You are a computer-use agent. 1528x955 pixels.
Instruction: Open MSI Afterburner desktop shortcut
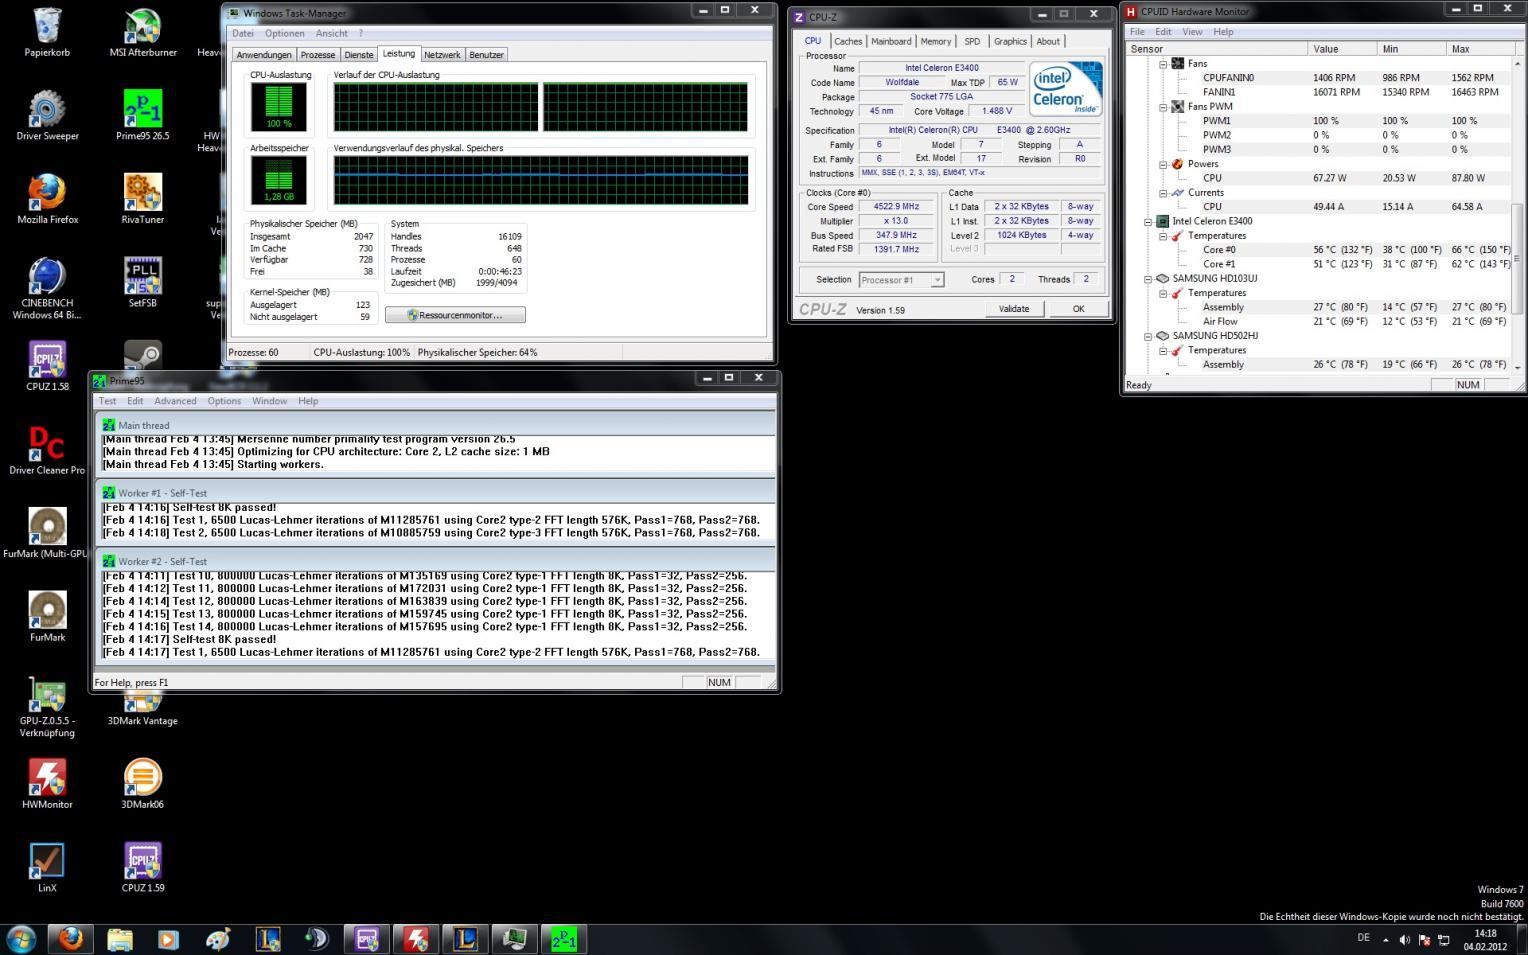pyautogui.click(x=143, y=33)
